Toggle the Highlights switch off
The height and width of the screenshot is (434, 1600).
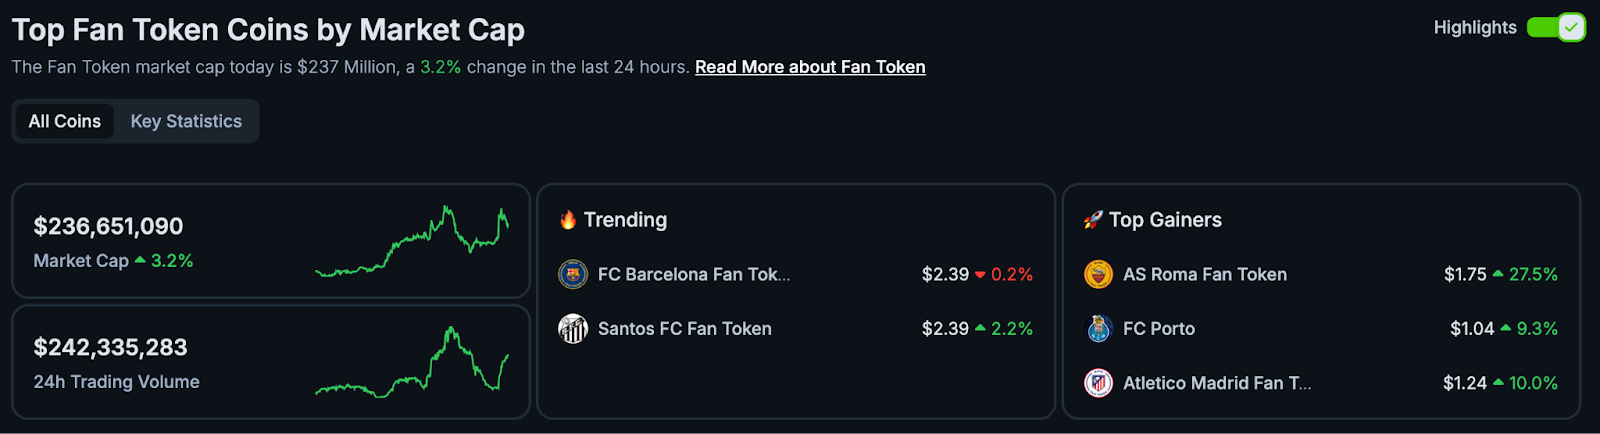pos(1555,27)
